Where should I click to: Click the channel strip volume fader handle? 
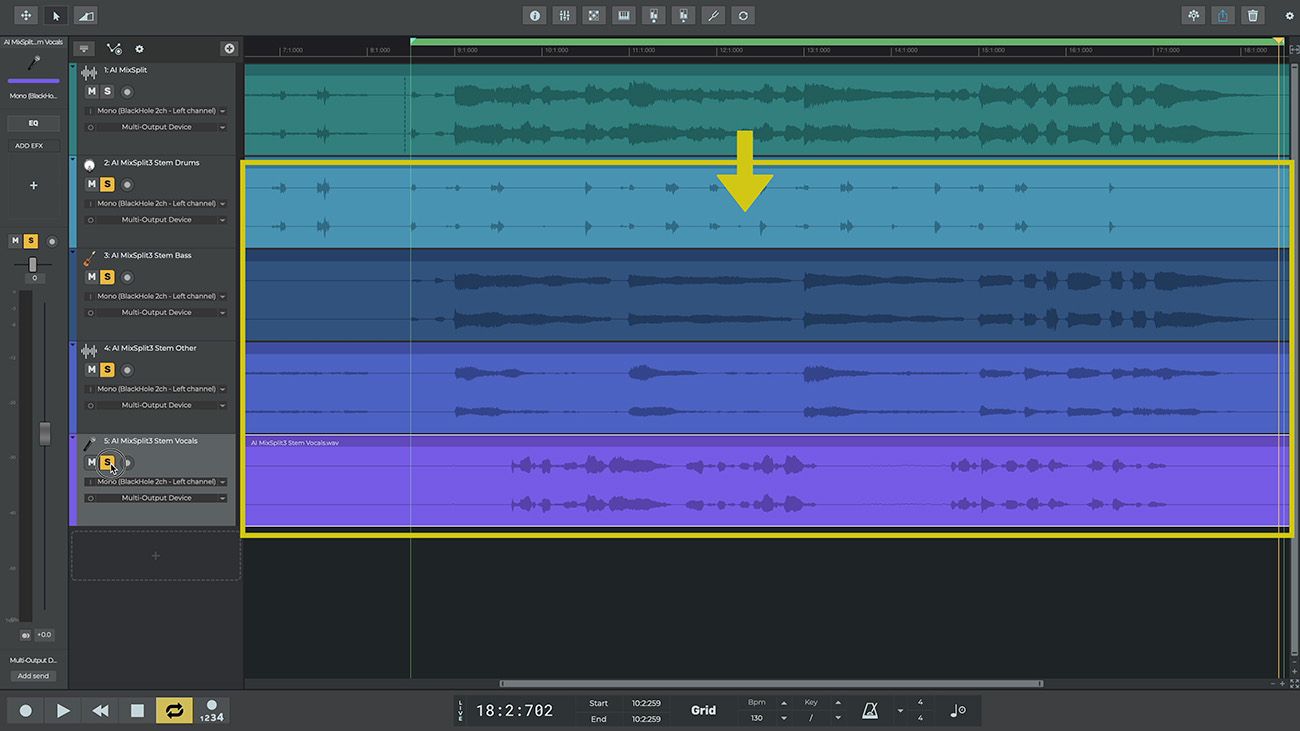click(44, 433)
